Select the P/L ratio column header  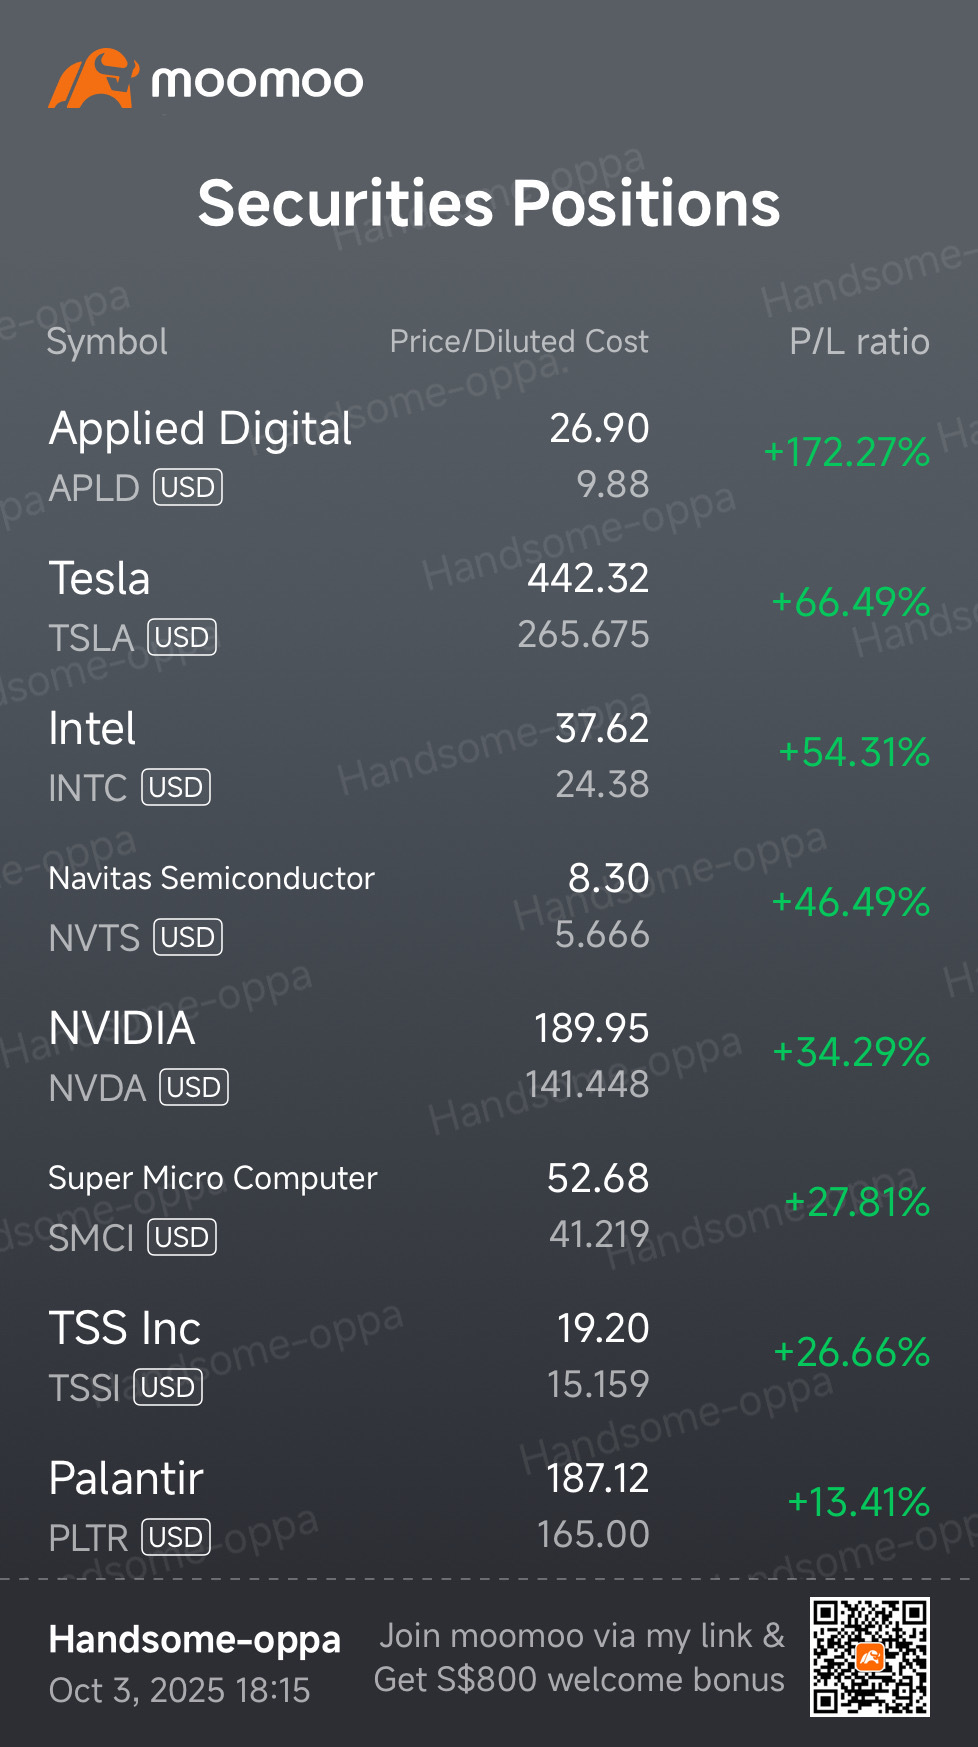[859, 342]
